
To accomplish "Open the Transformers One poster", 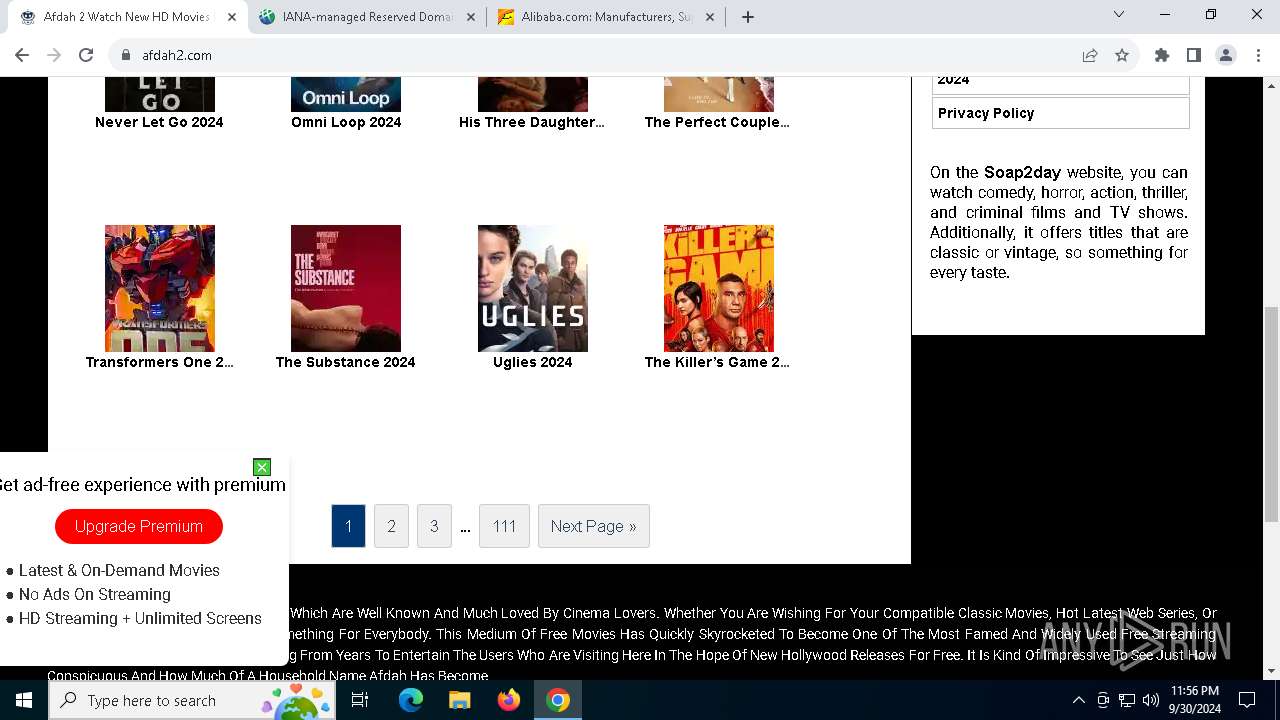I will click(160, 288).
